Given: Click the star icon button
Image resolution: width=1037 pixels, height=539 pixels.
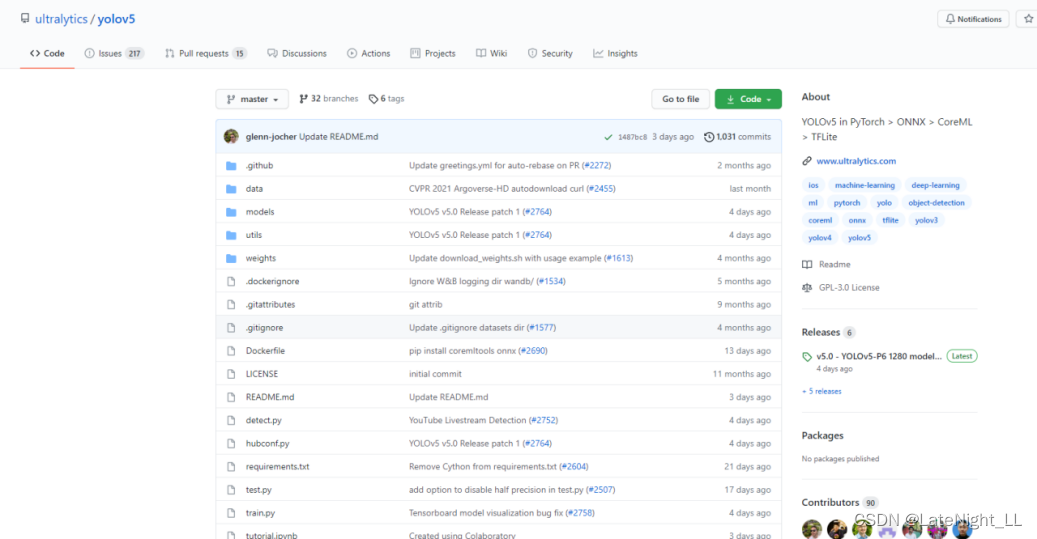Looking at the screenshot, I should (1028, 19).
